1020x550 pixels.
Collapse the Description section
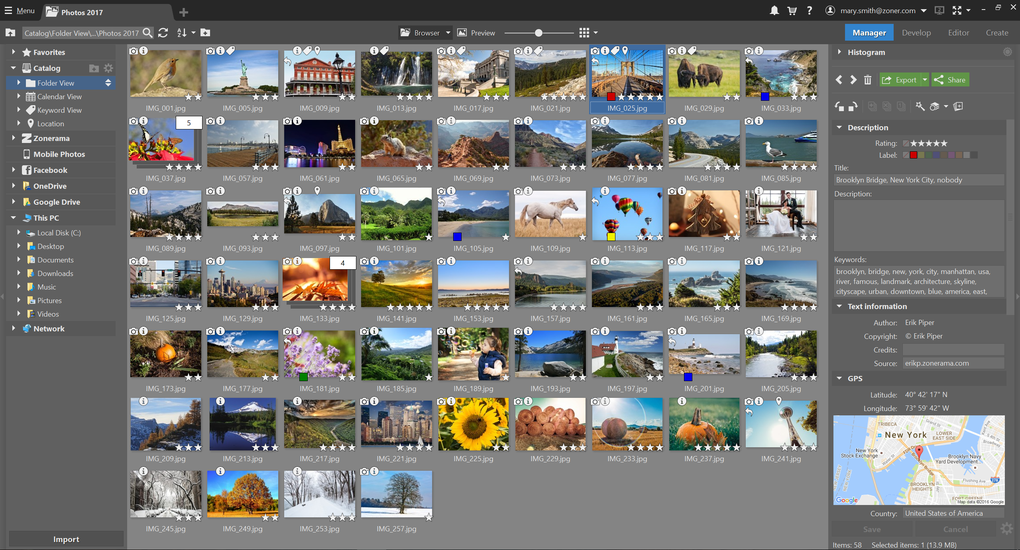coord(839,128)
